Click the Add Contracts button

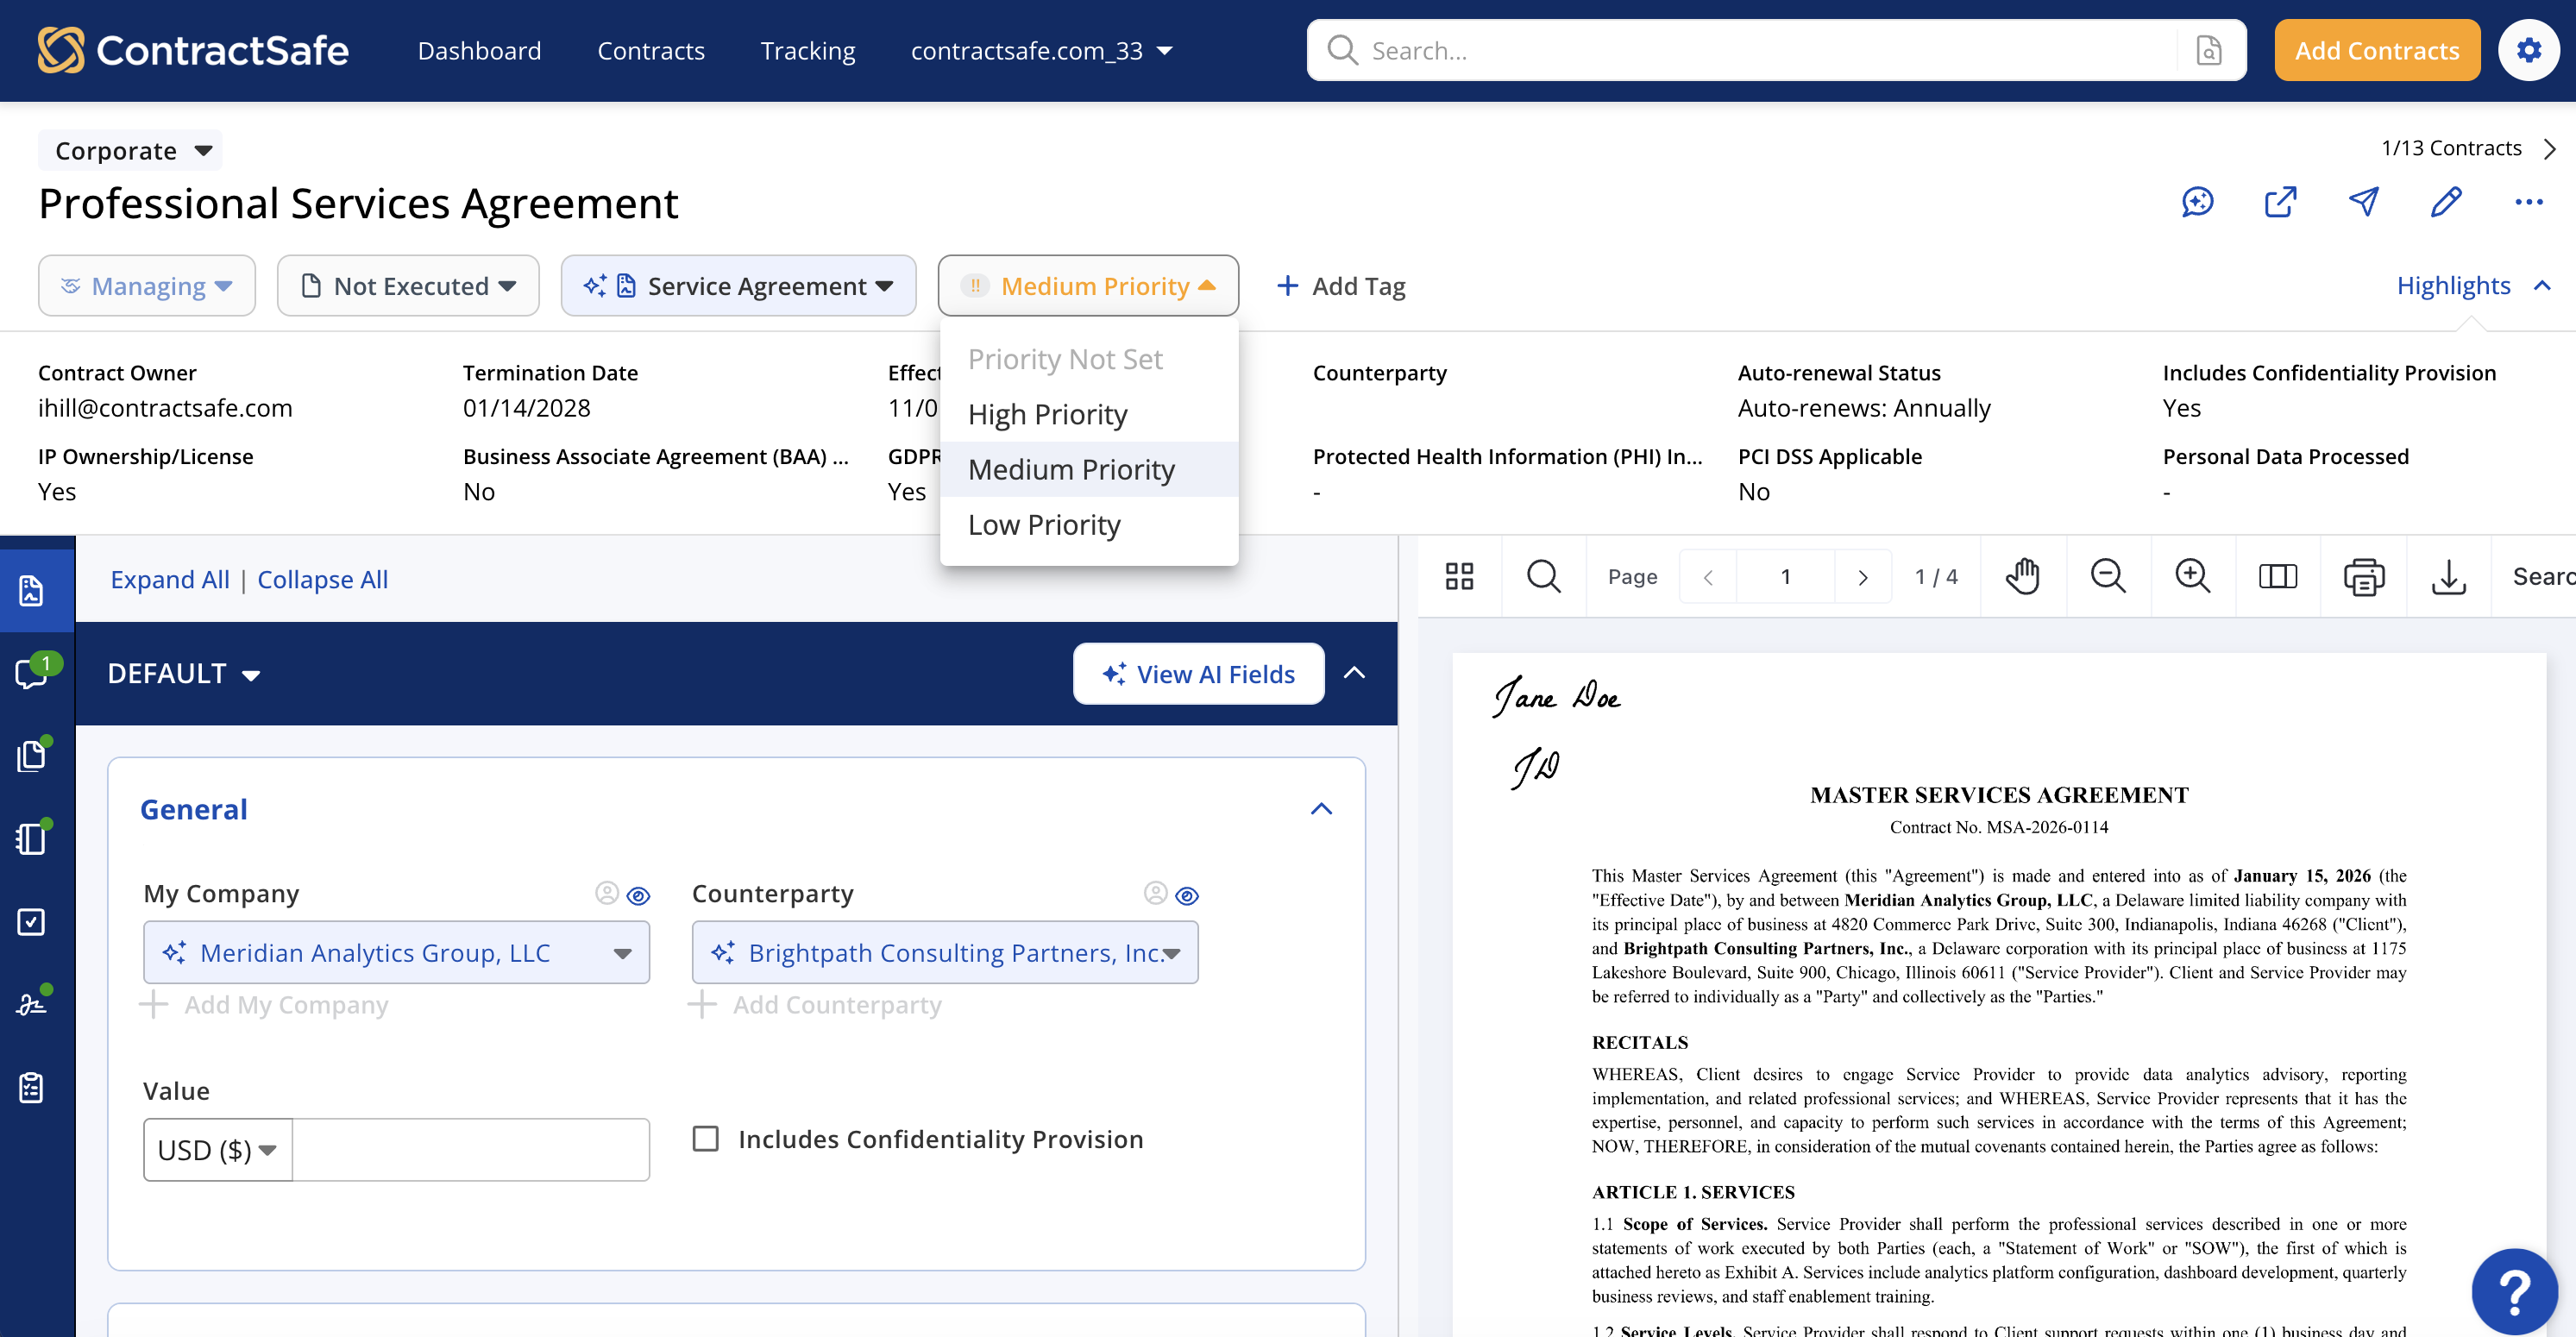click(2377, 50)
